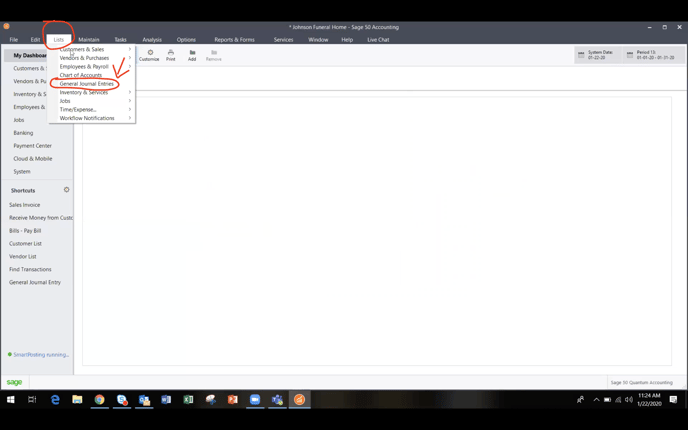Expand Inventory & Services submenu

coord(92,92)
